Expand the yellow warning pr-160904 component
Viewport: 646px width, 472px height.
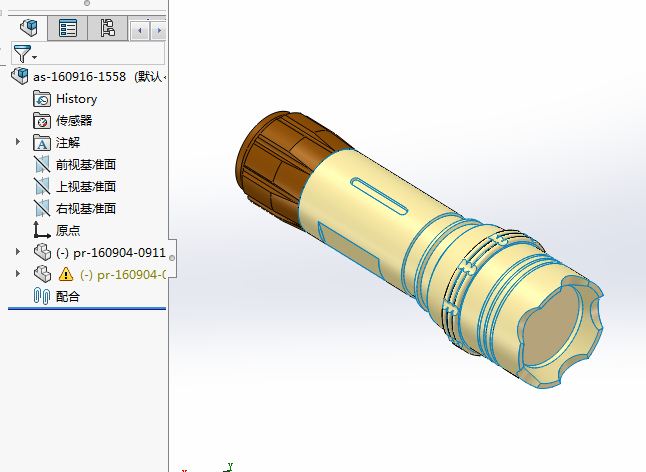point(17,273)
